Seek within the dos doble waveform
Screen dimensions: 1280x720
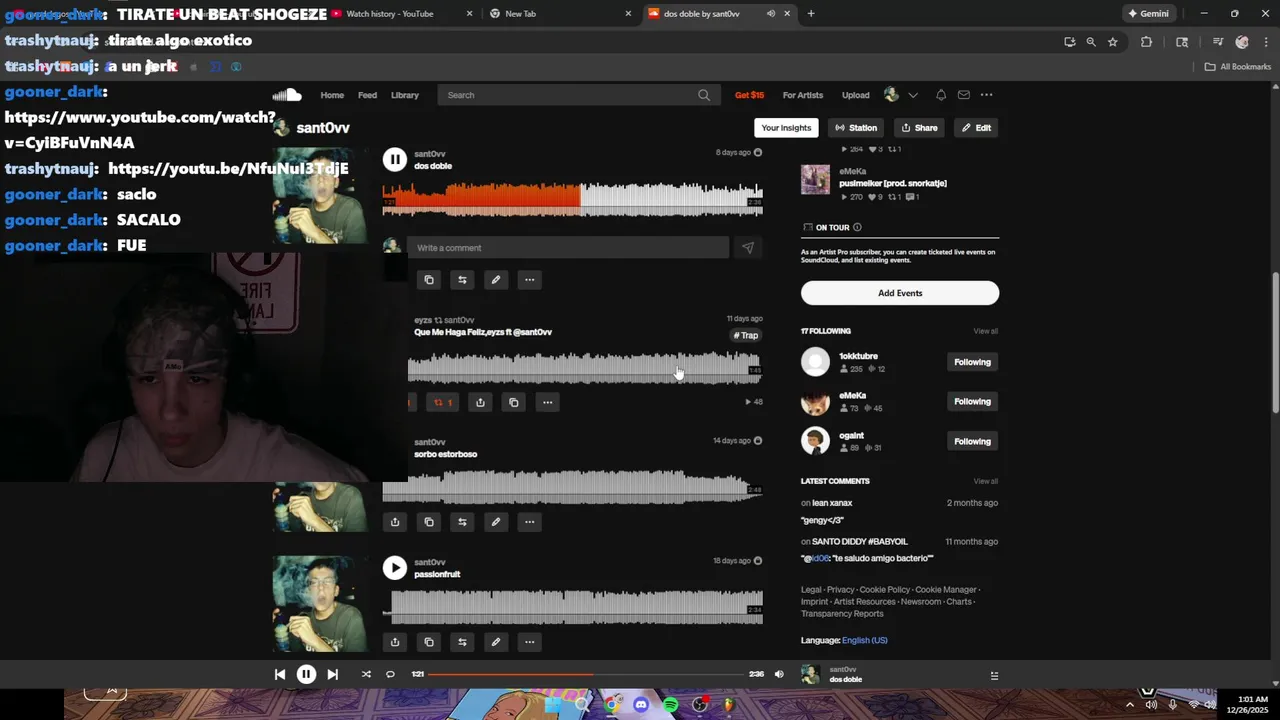[572, 199]
